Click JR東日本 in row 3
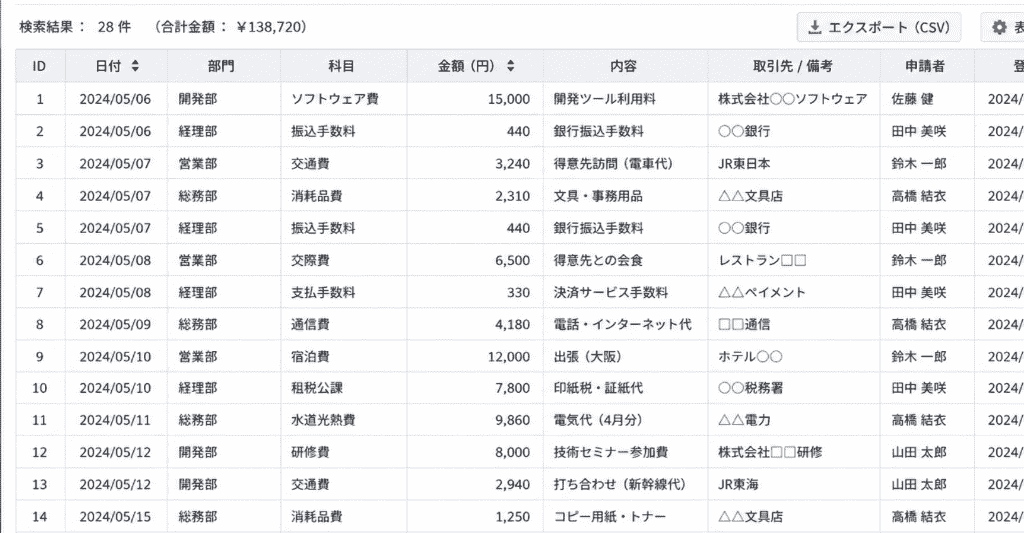The image size is (1024, 533). (744, 163)
